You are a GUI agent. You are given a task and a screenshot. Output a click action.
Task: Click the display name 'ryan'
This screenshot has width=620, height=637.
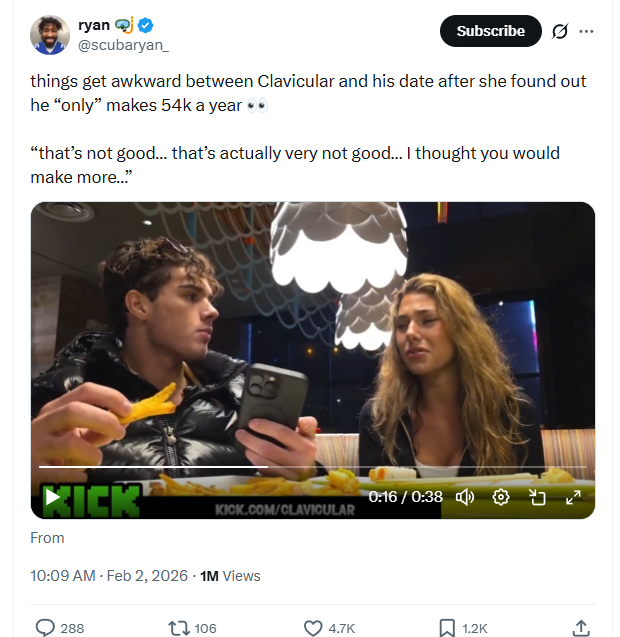click(93, 26)
